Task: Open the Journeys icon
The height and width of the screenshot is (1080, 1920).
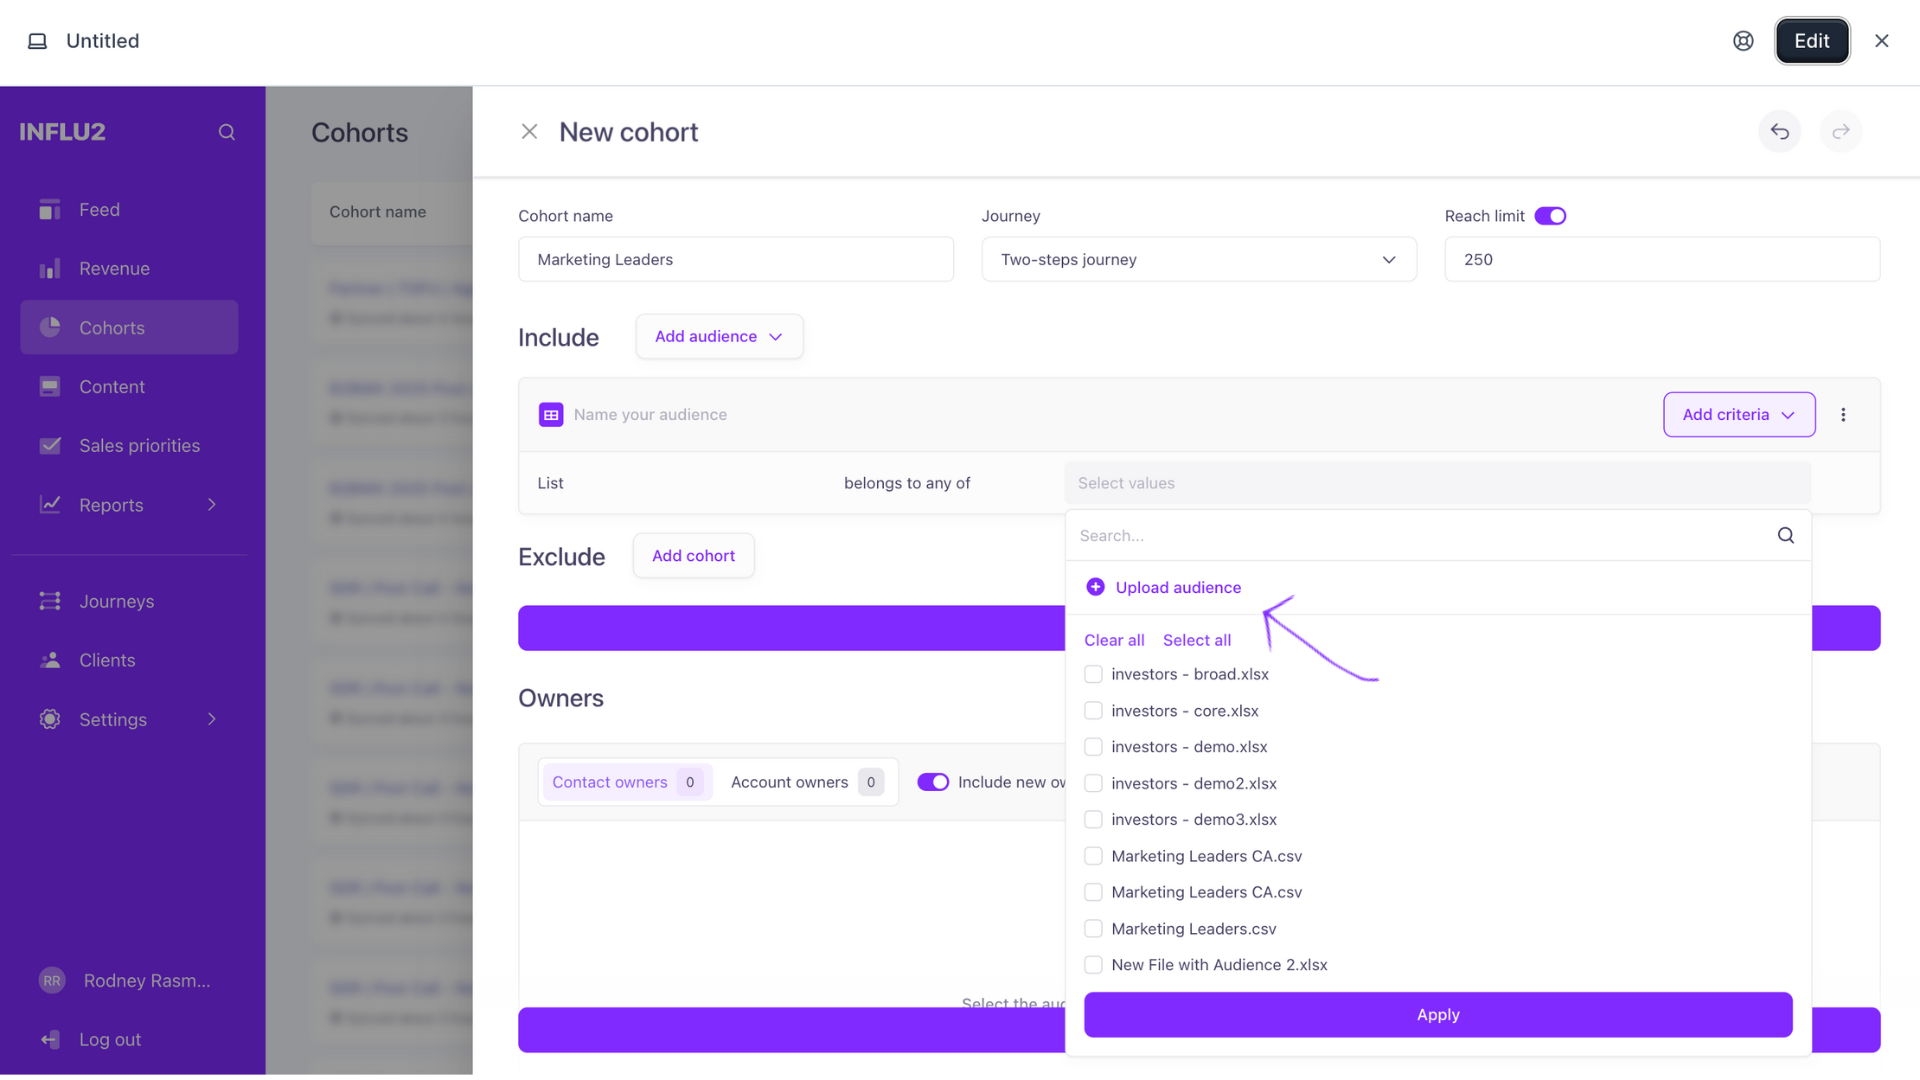Action: tap(50, 601)
